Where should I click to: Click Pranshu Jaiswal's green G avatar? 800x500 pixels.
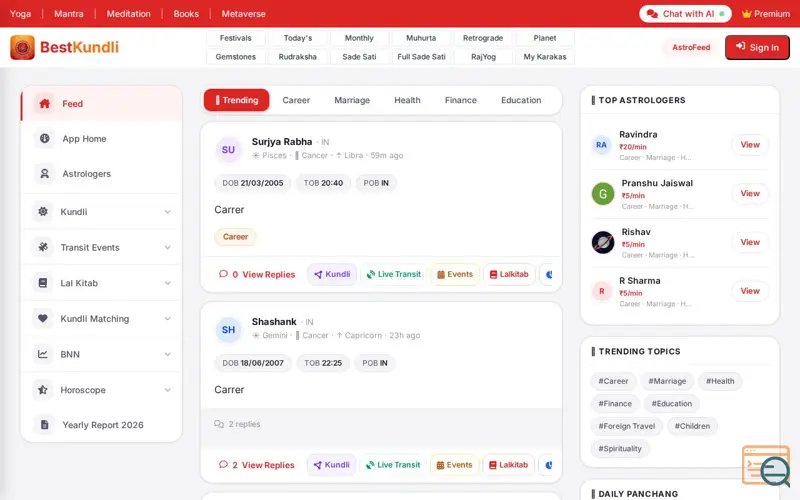603,193
